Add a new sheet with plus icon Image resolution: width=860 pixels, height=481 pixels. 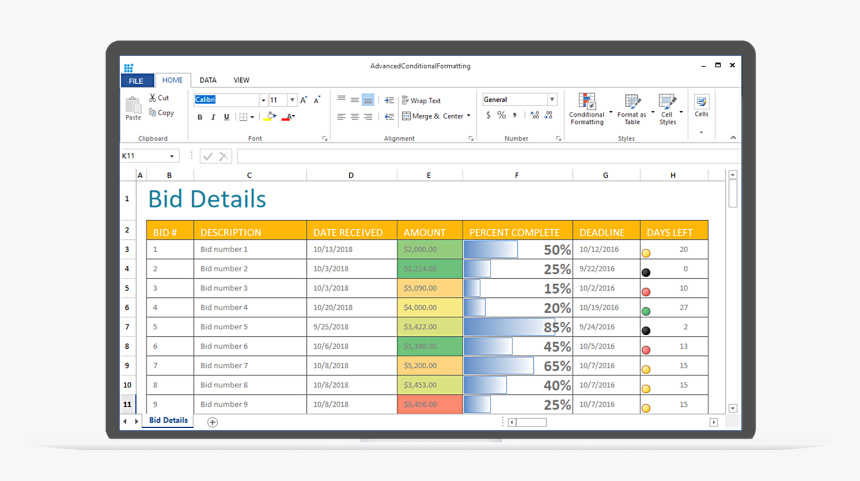coord(212,422)
